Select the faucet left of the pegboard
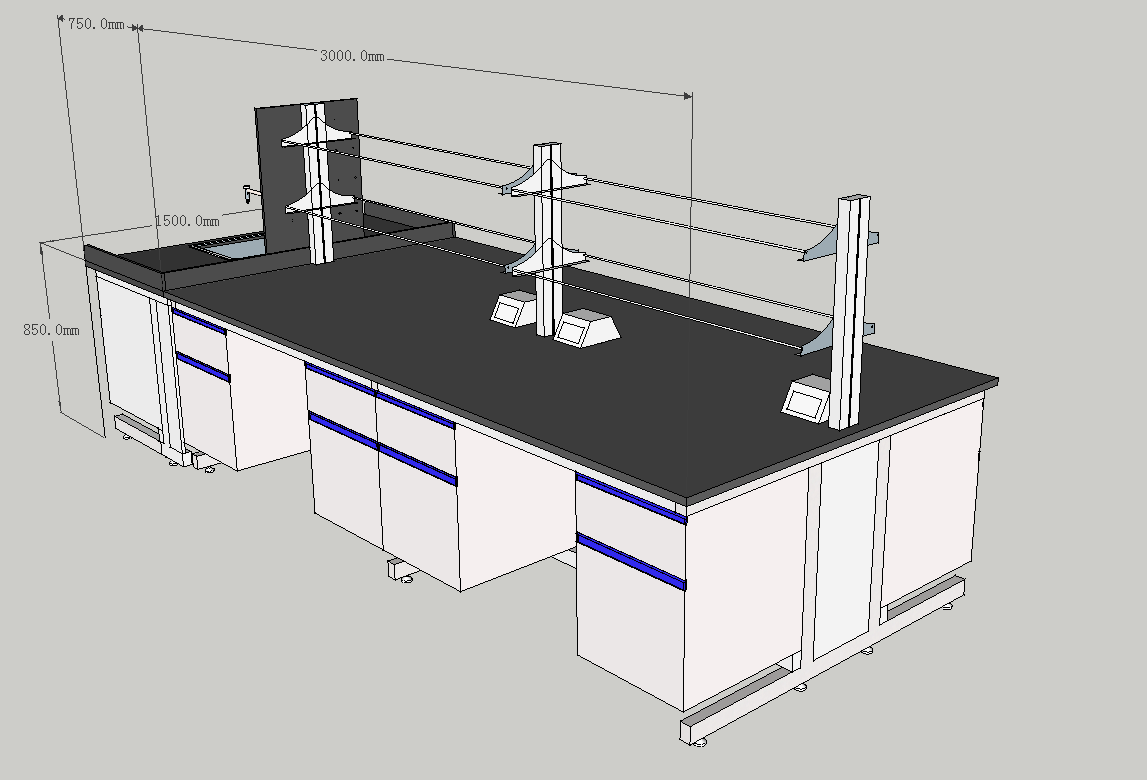Image resolution: width=1147 pixels, height=780 pixels. point(246,191)
